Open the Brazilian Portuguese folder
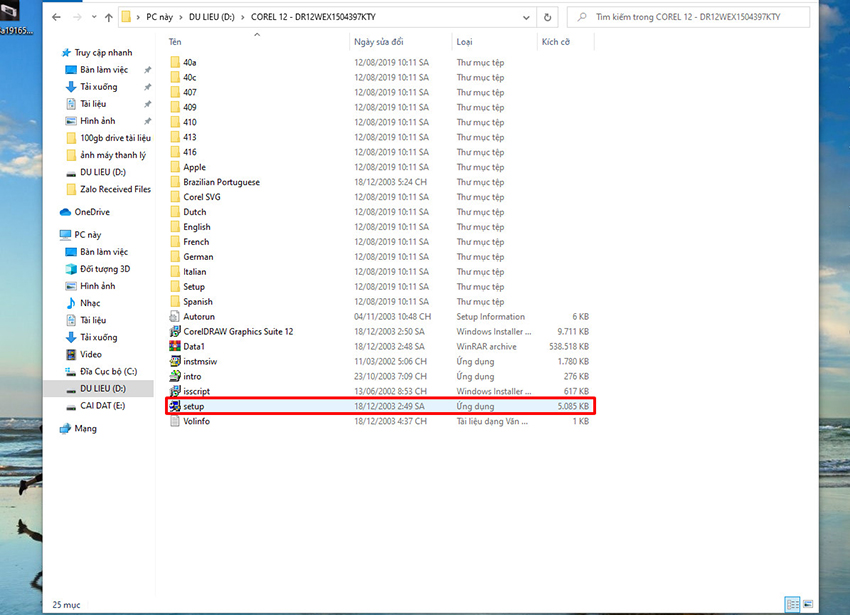850x615 pixels. (x=221, y=182)
